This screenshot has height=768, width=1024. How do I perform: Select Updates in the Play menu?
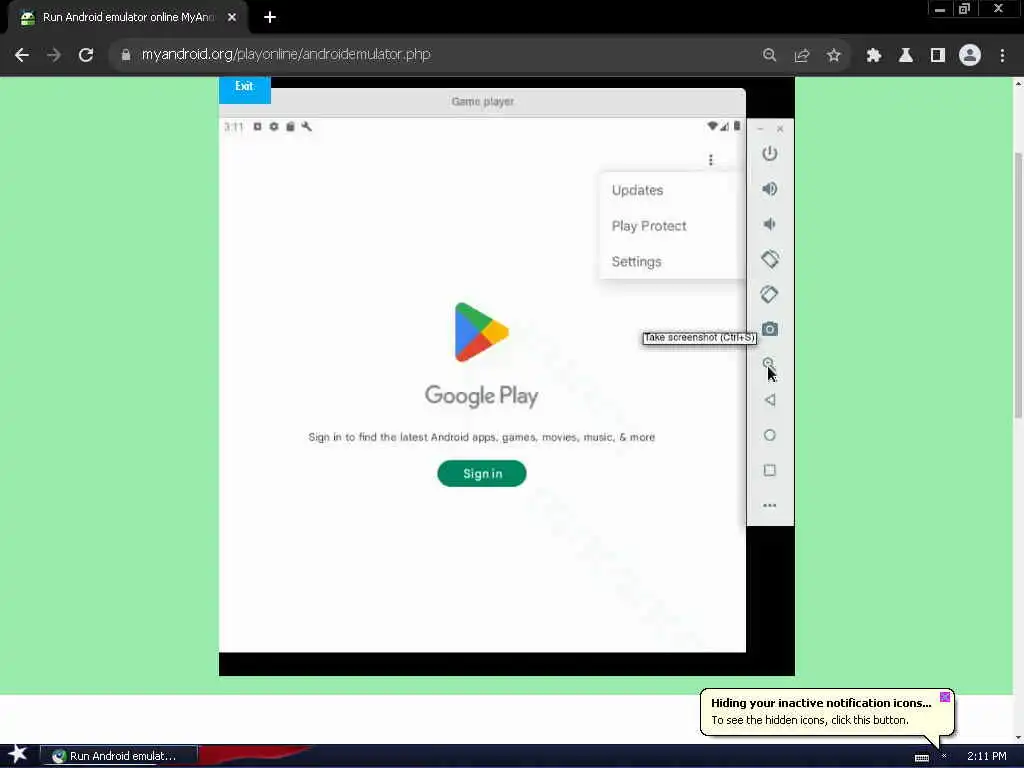(672, 190)
